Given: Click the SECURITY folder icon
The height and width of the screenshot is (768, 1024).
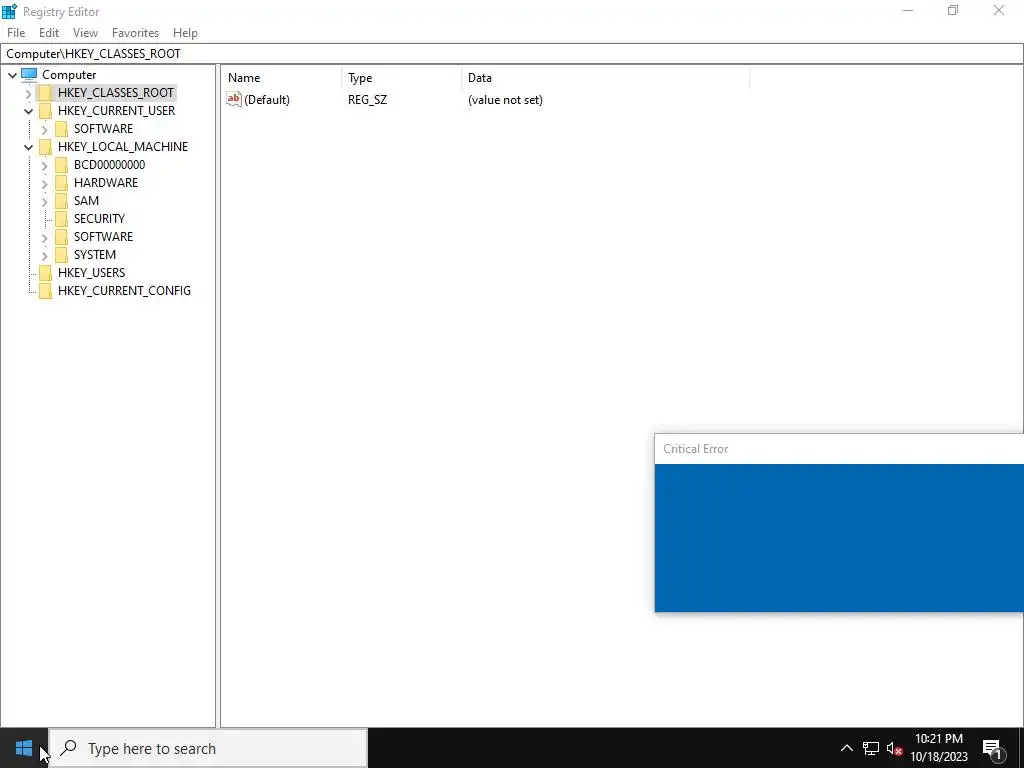Looking at the screenshot, I should (x=61, y=218).
